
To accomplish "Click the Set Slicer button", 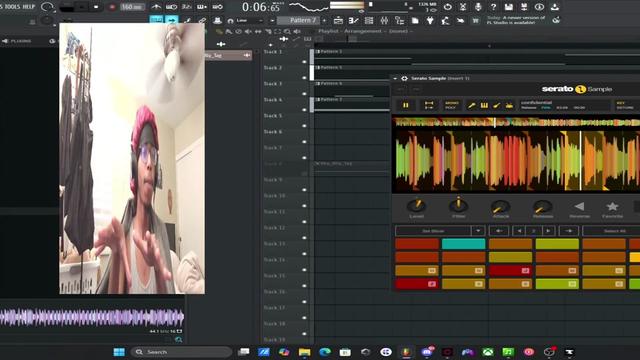I will point(433,231).
